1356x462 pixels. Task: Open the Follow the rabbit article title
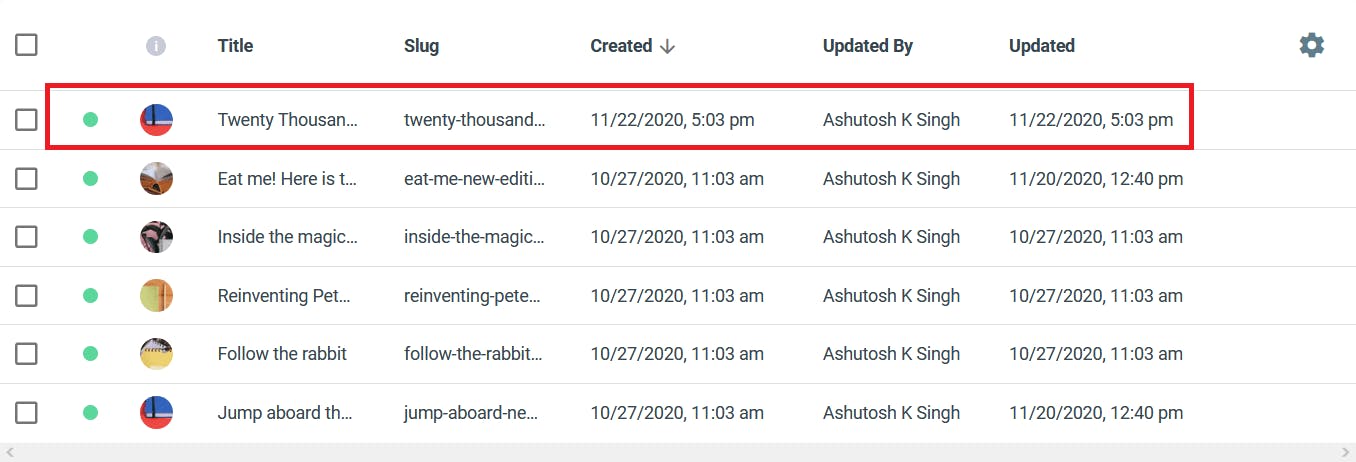(282, 353)
